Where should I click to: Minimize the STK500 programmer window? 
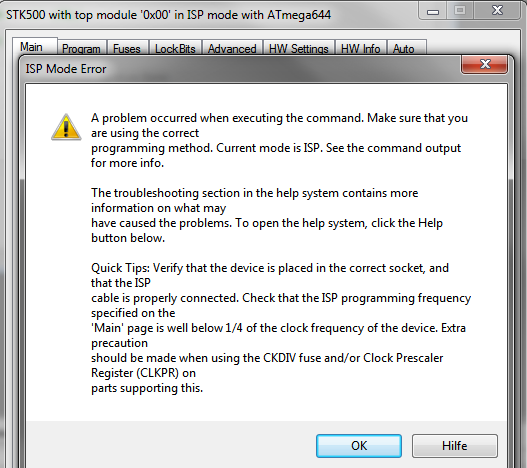click(x=433, y=11)
